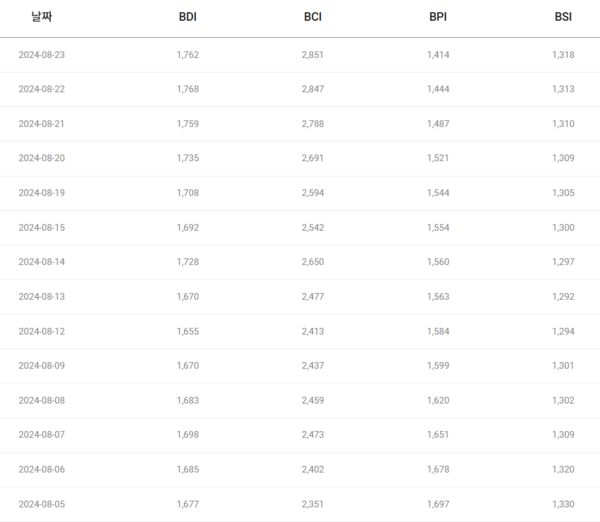The width and height of the screenshot is (600, 522).
Task: Click the BDI column header
Action: (187, 17)
